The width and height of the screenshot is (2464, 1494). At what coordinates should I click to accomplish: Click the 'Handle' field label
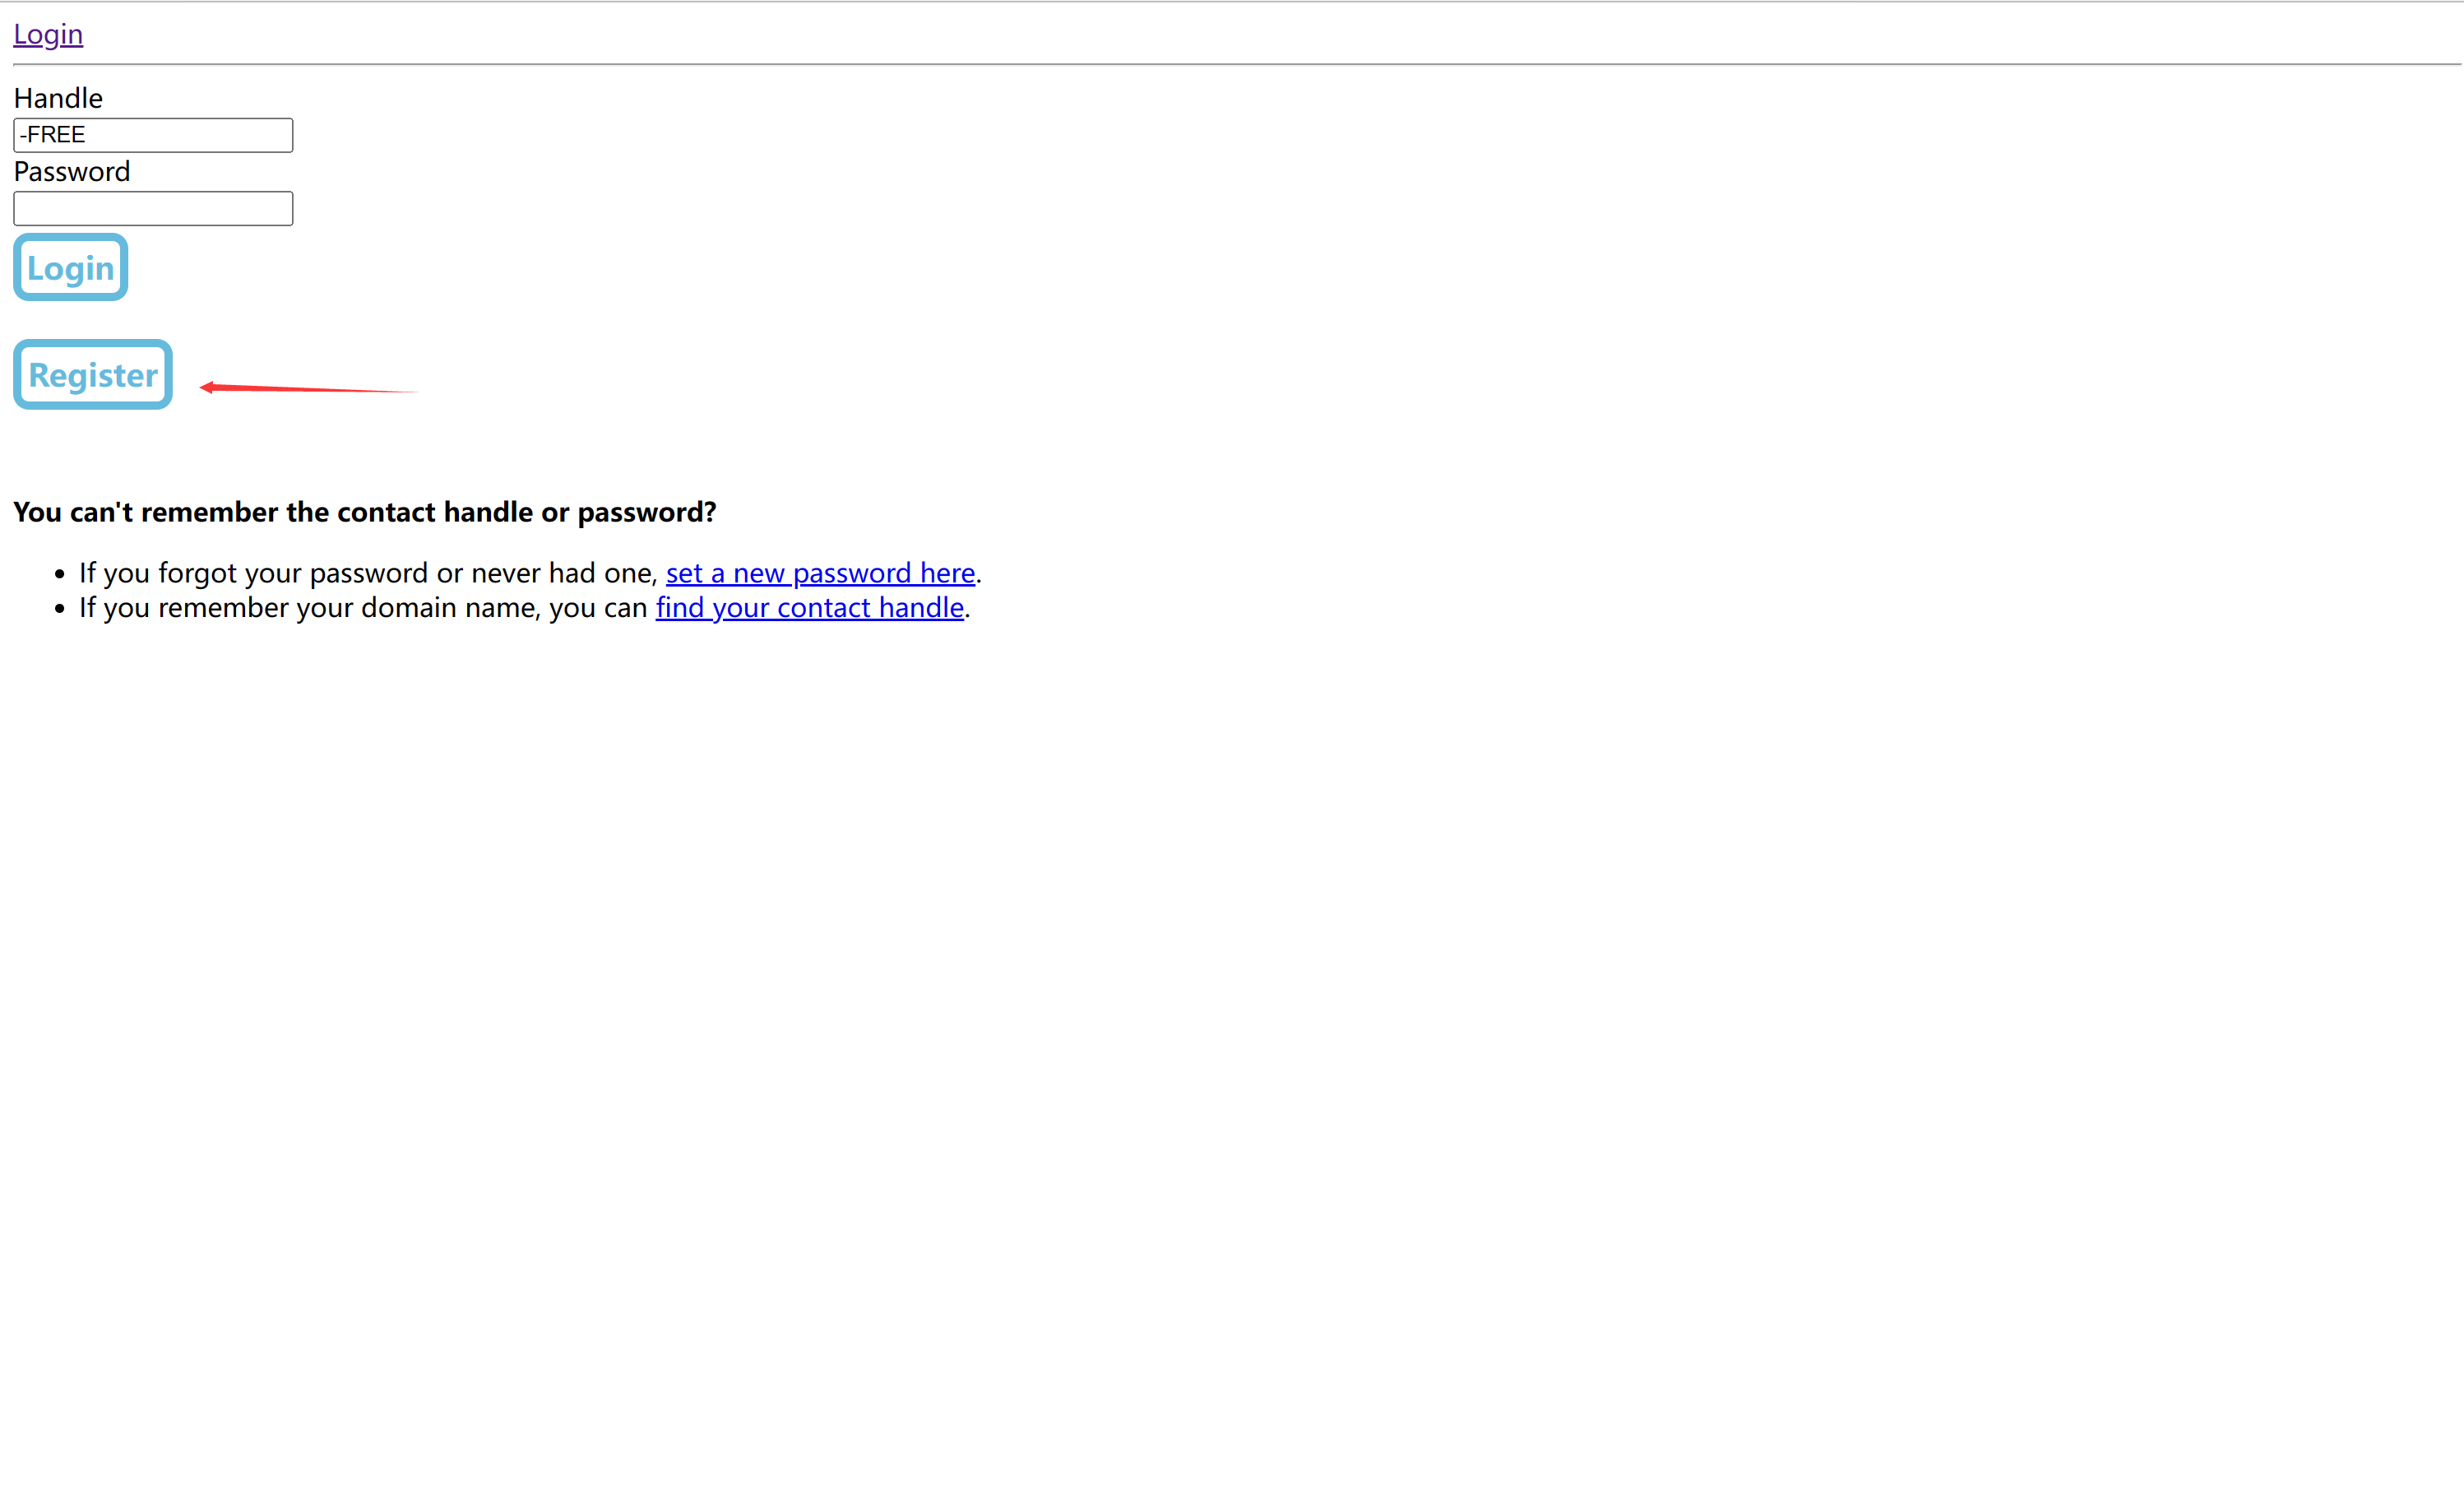click(x=58, y=98)
